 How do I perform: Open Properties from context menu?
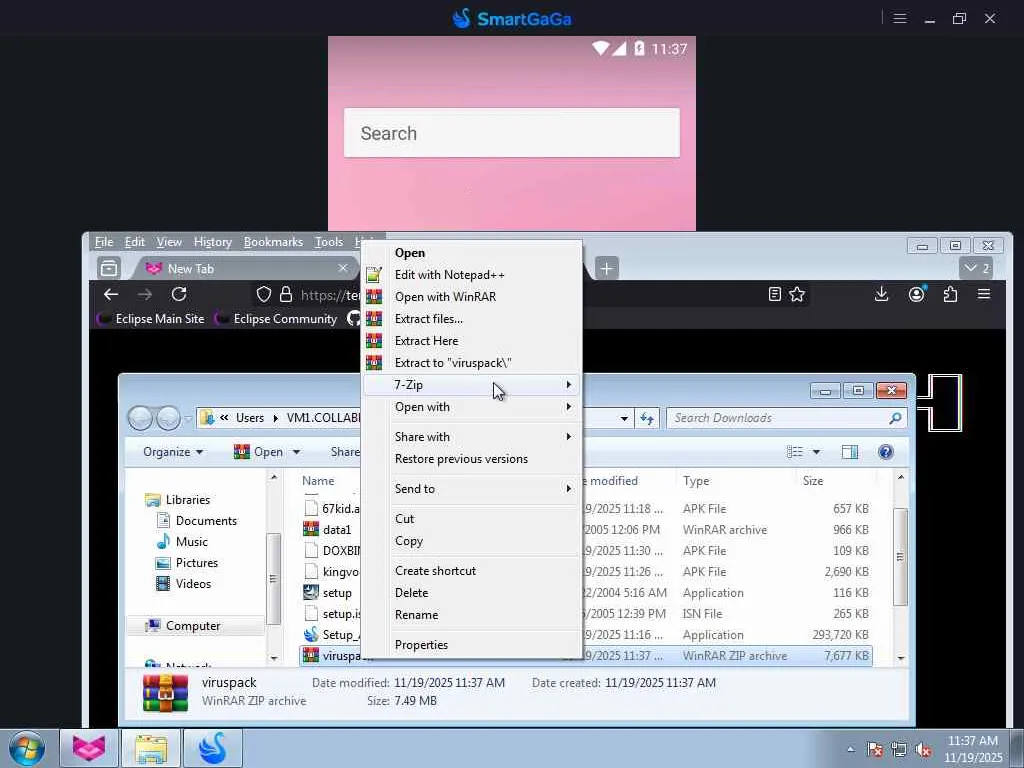point(472,645)
